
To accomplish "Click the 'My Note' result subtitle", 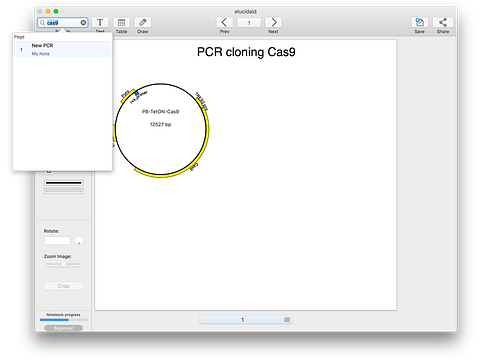I will pos(40,54).
